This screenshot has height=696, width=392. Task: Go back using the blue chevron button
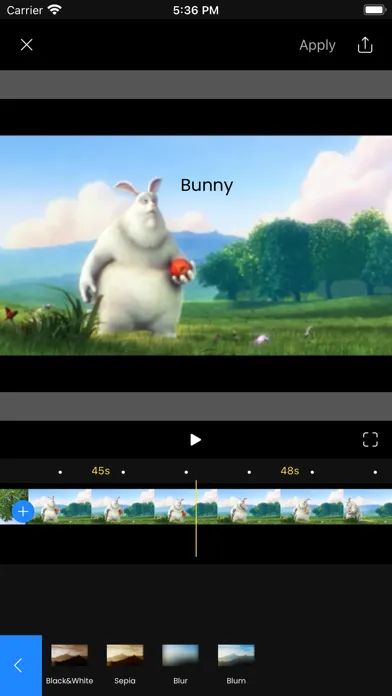(x=21, y=665)
